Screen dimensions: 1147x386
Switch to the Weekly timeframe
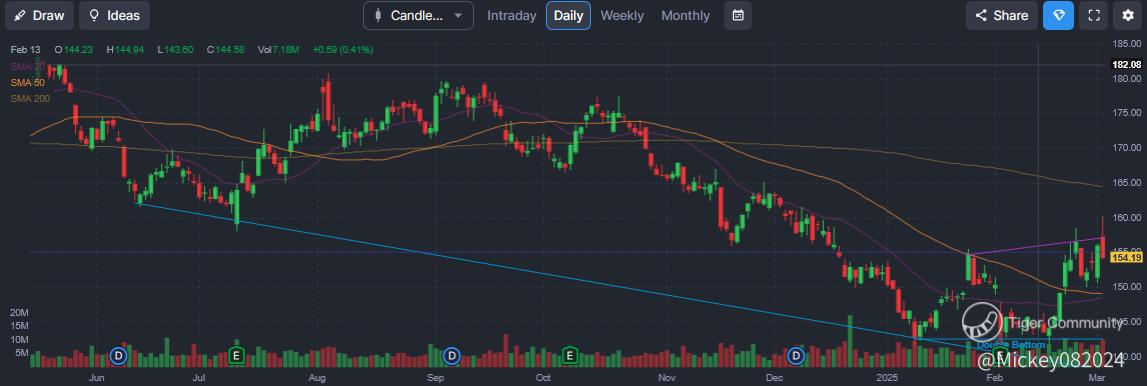[622, 15]
